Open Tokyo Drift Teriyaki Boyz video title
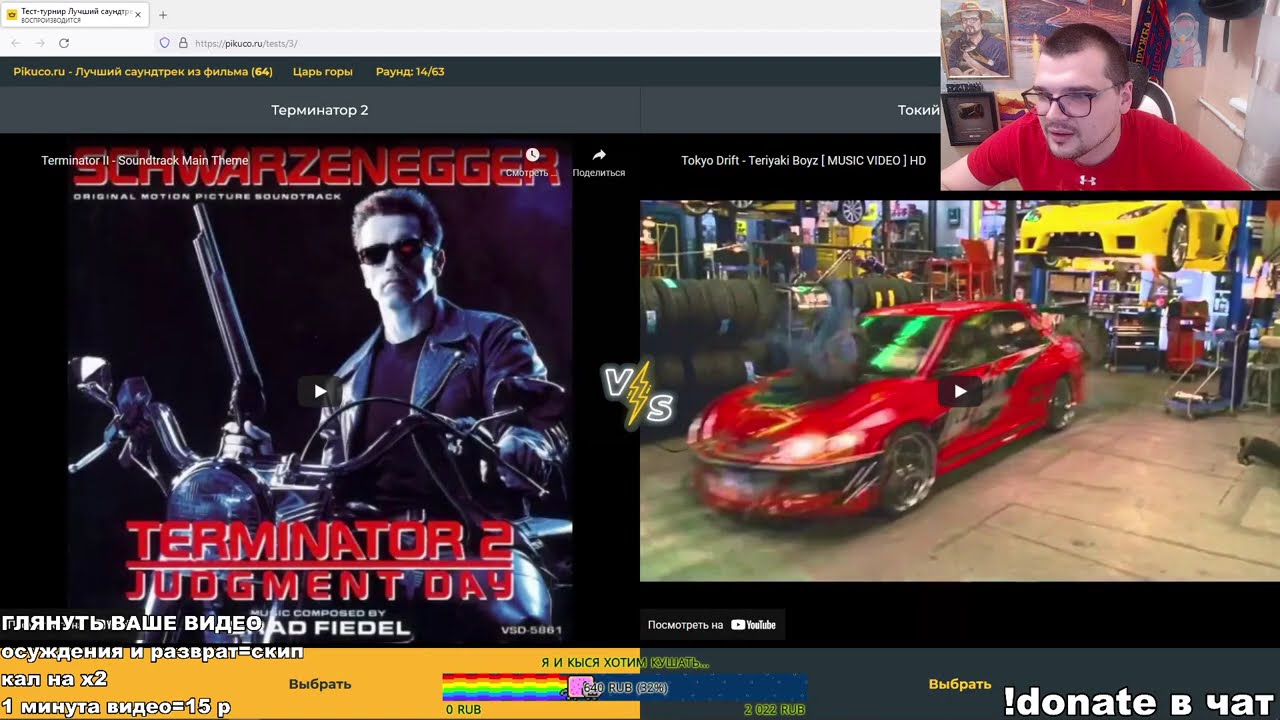 click(803, 160)
